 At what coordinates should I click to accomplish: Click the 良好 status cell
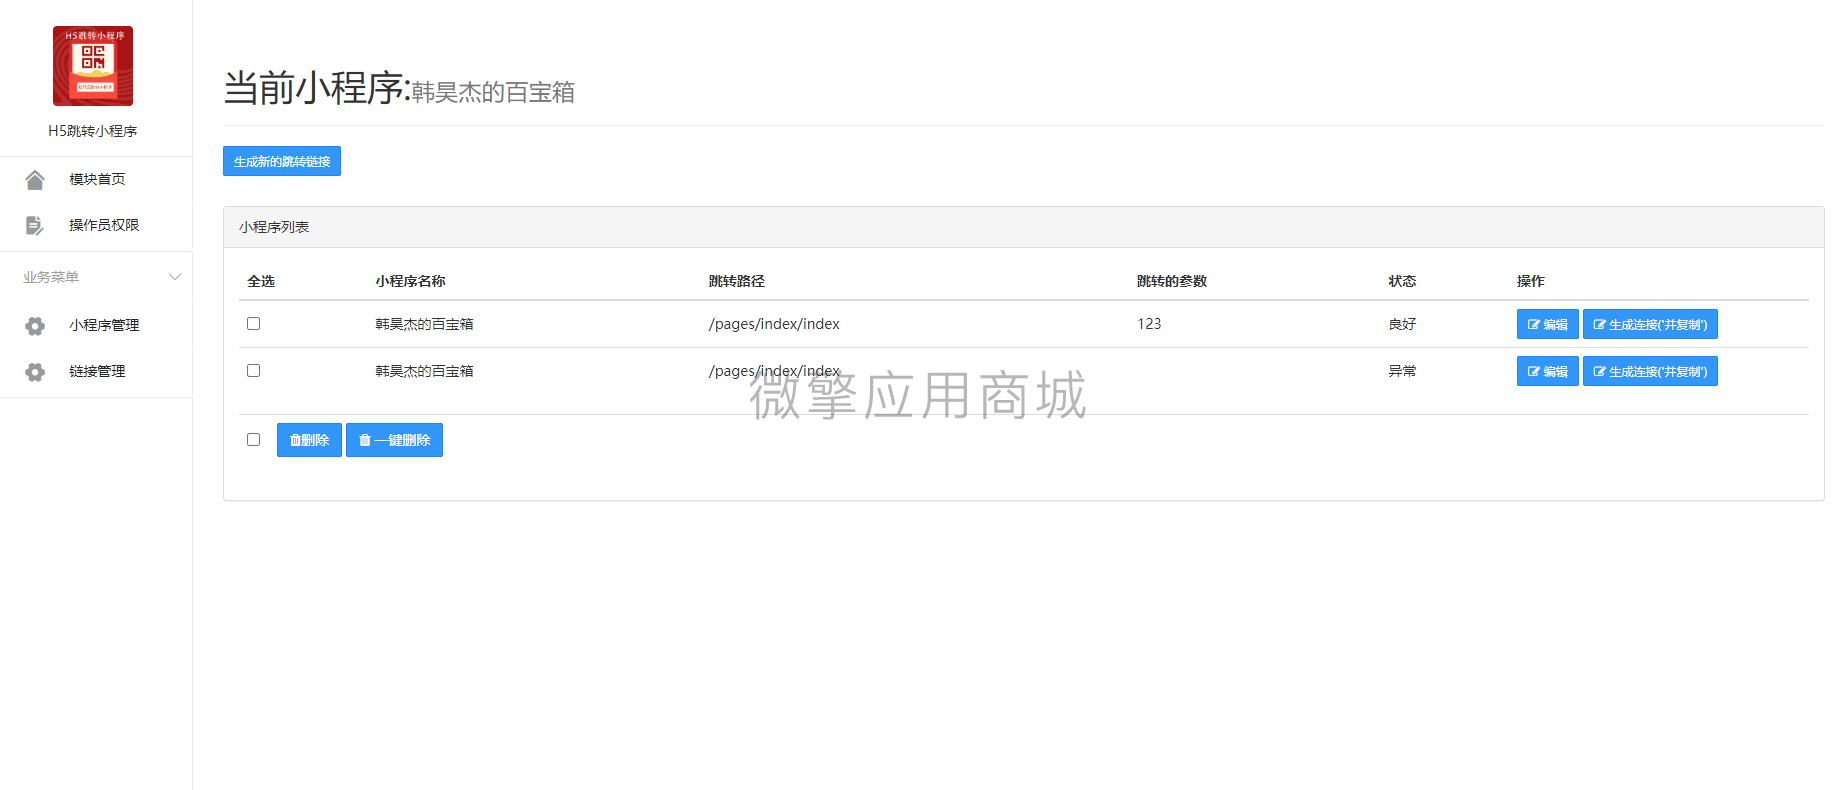[x=1402, y=324]
